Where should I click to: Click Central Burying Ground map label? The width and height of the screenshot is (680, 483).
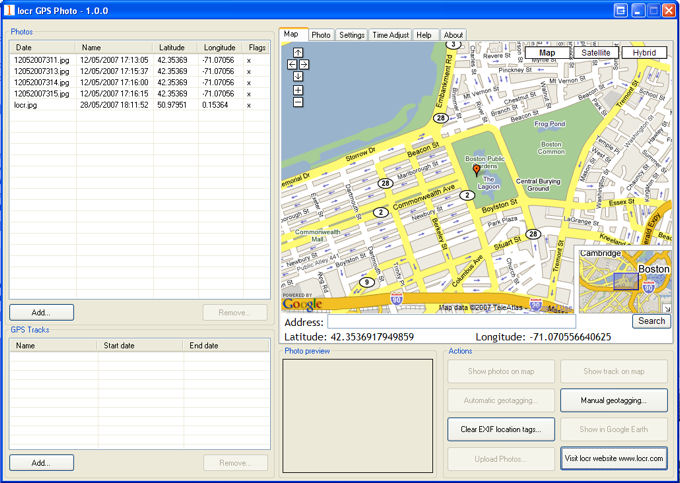538,185
